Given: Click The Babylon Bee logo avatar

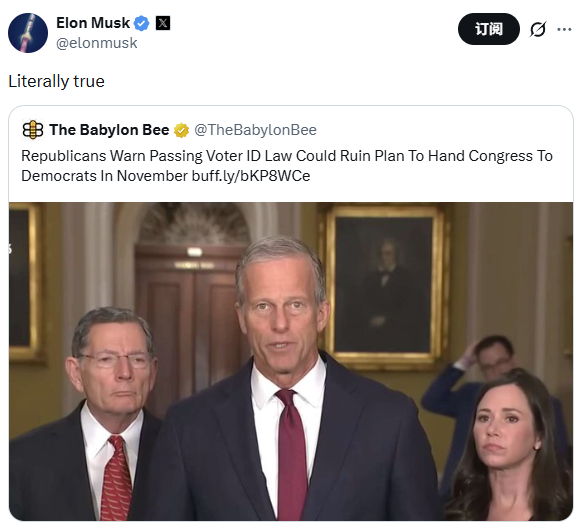Looking at the screenshot, I should tap(33, 130).
